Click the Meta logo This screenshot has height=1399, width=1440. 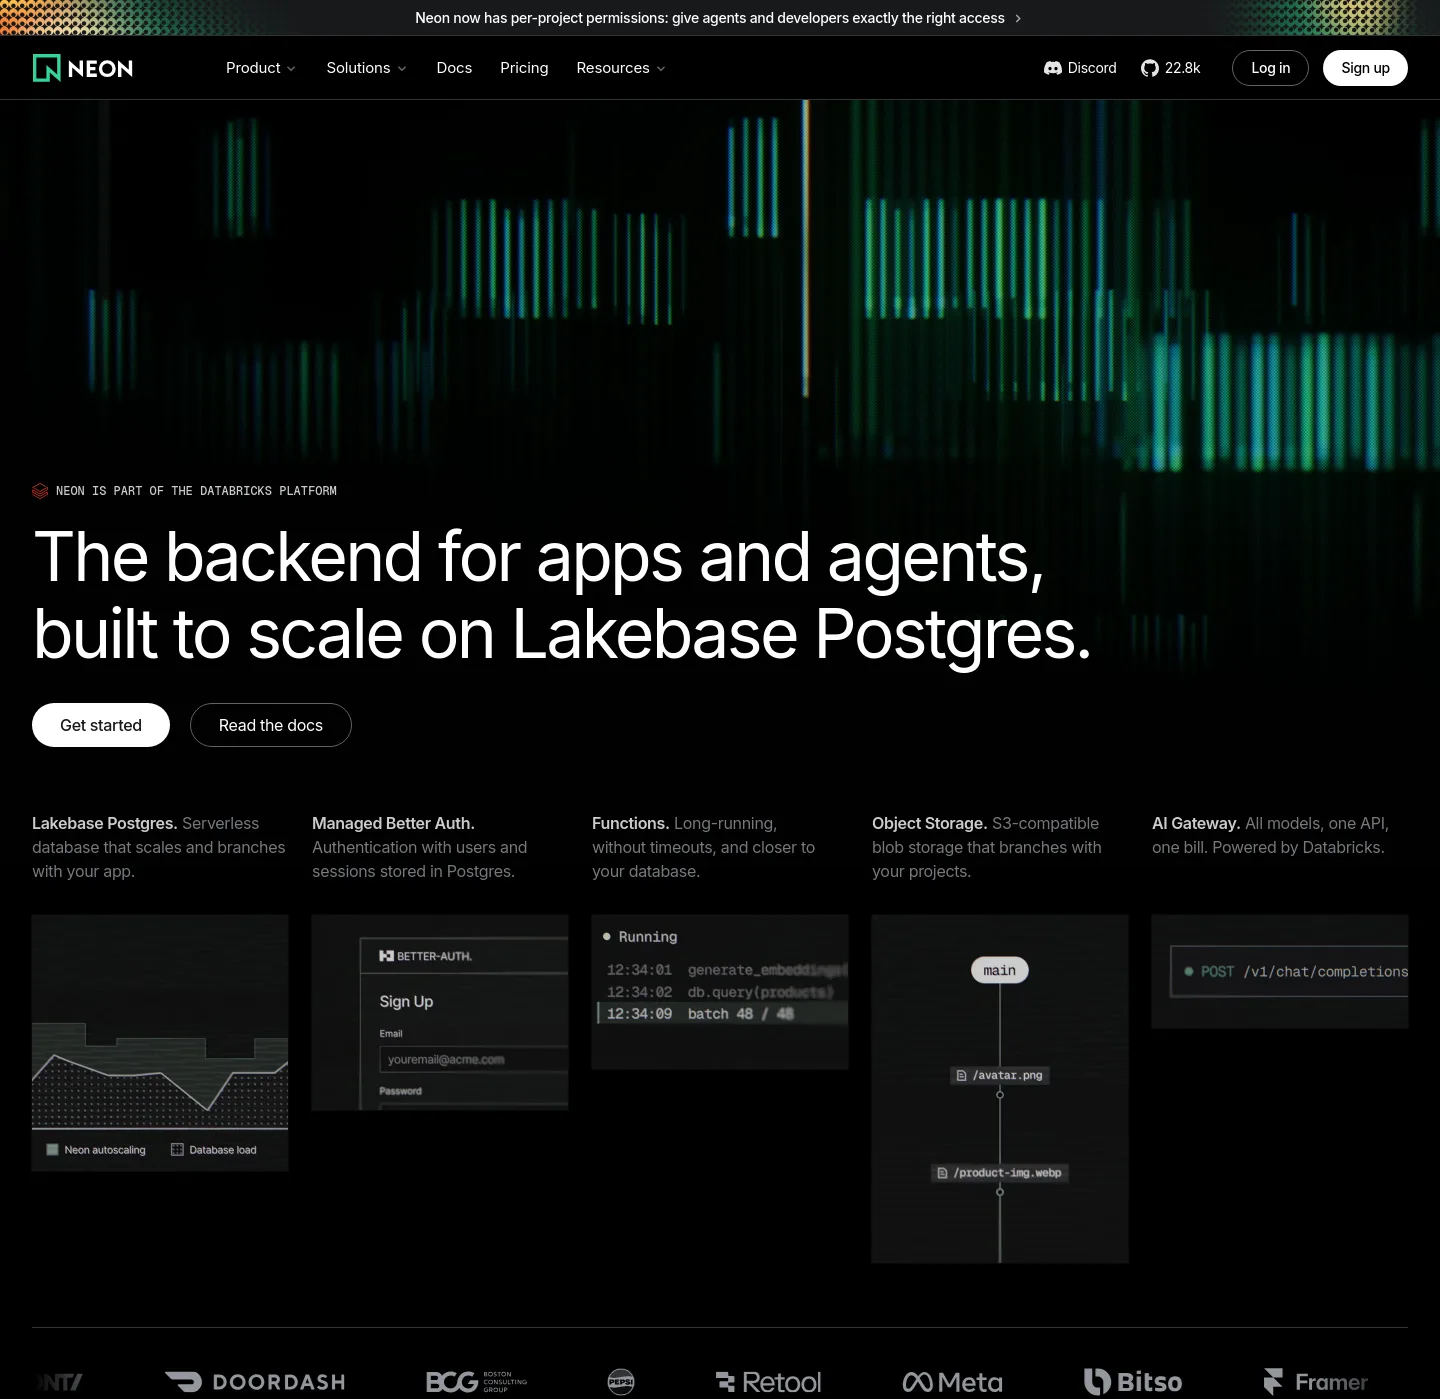[x=952, y=1382]
